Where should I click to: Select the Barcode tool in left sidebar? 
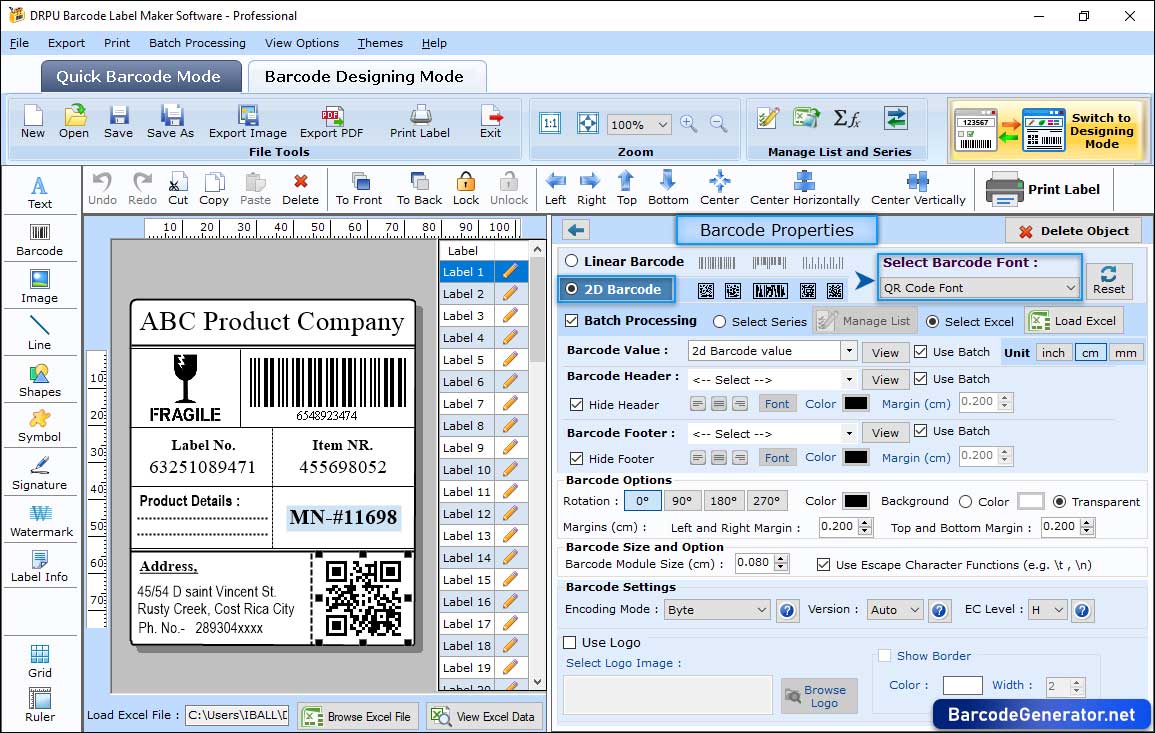pyautogui.click(x=39, y=237)
